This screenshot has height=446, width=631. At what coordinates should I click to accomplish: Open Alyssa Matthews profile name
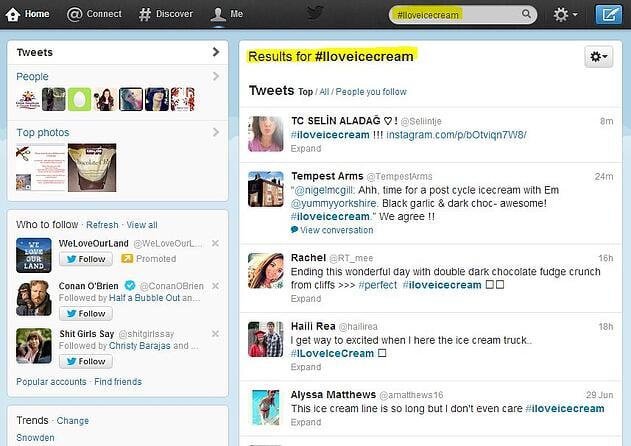pyautogui.click(x=333, y=394)
